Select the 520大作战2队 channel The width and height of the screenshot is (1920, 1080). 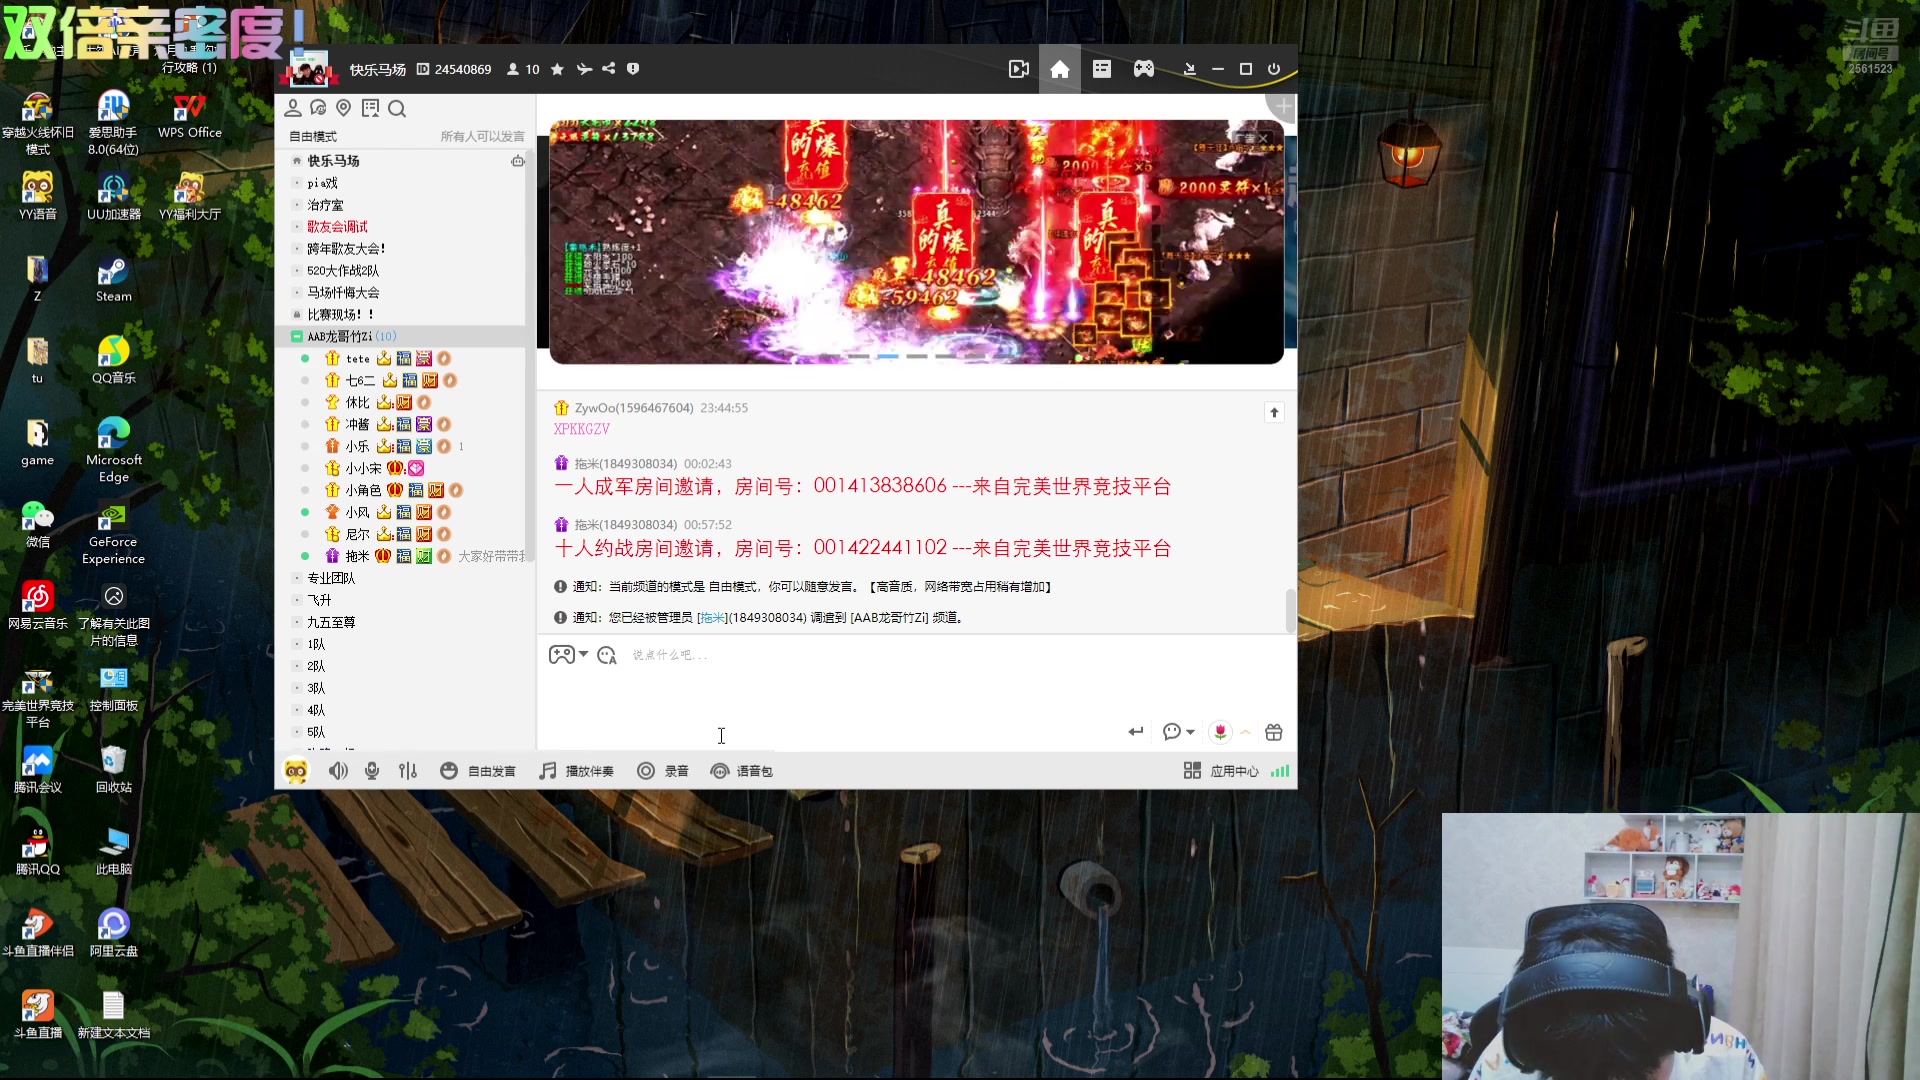tap(343, 271)
